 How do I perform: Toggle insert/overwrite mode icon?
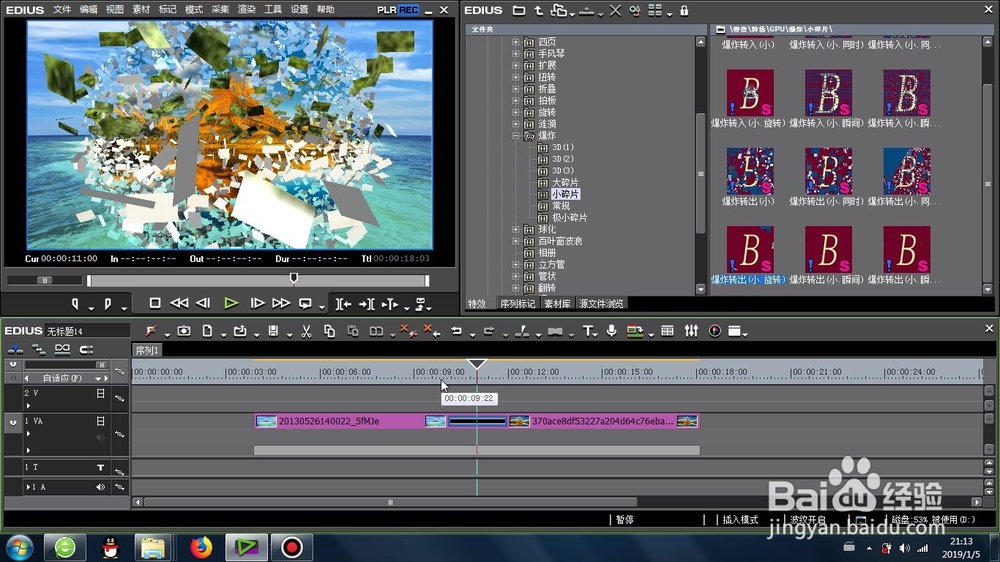(15, 350)
